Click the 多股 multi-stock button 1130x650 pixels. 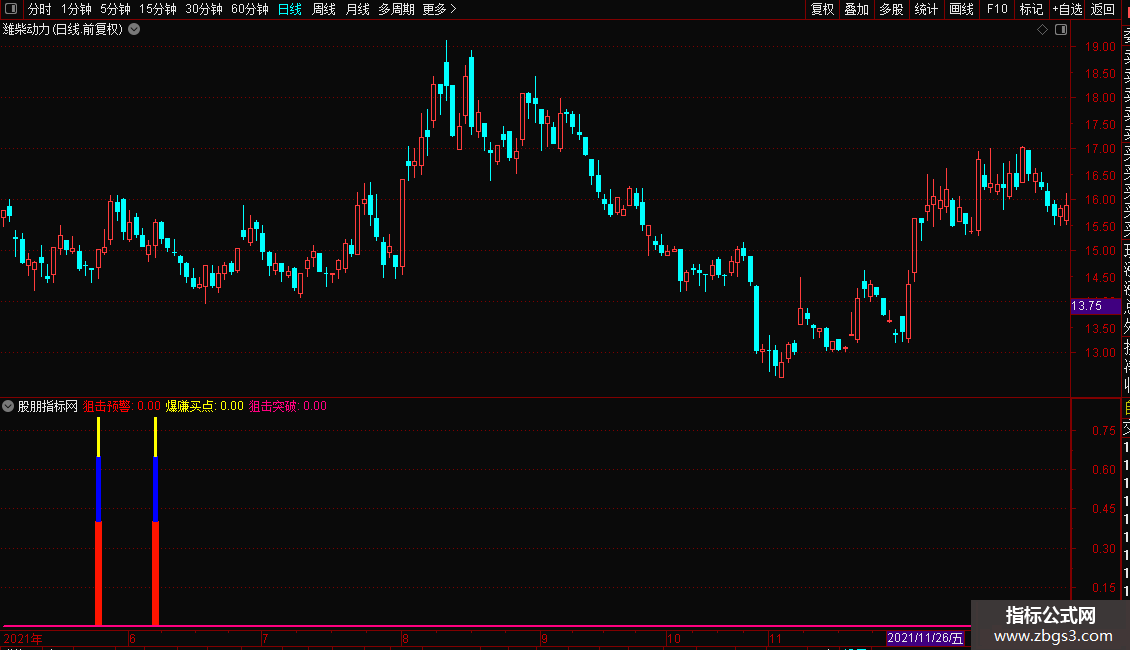(891, 9)
